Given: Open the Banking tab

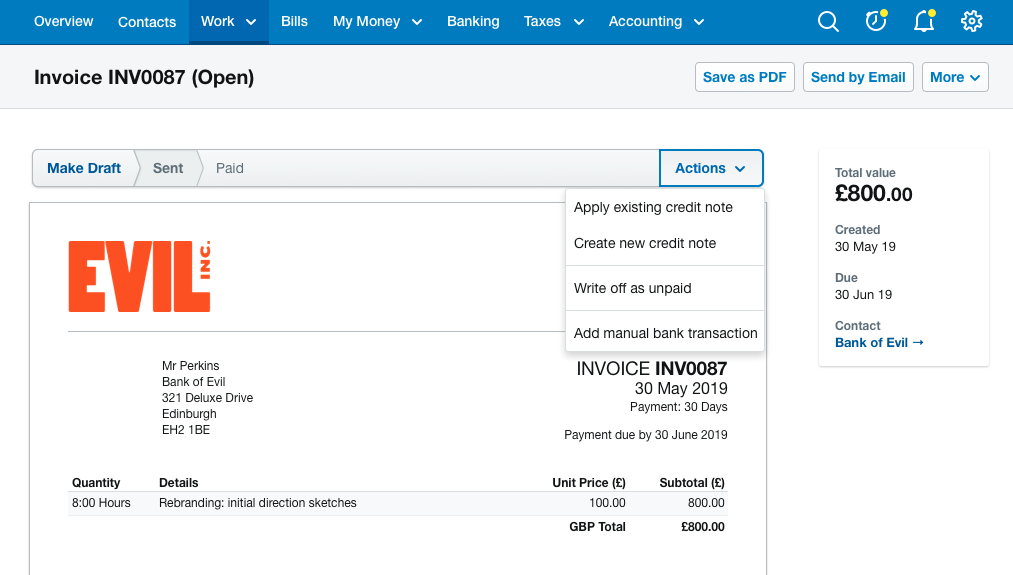Looking at the screenshot, I should (x=473, y=21).
